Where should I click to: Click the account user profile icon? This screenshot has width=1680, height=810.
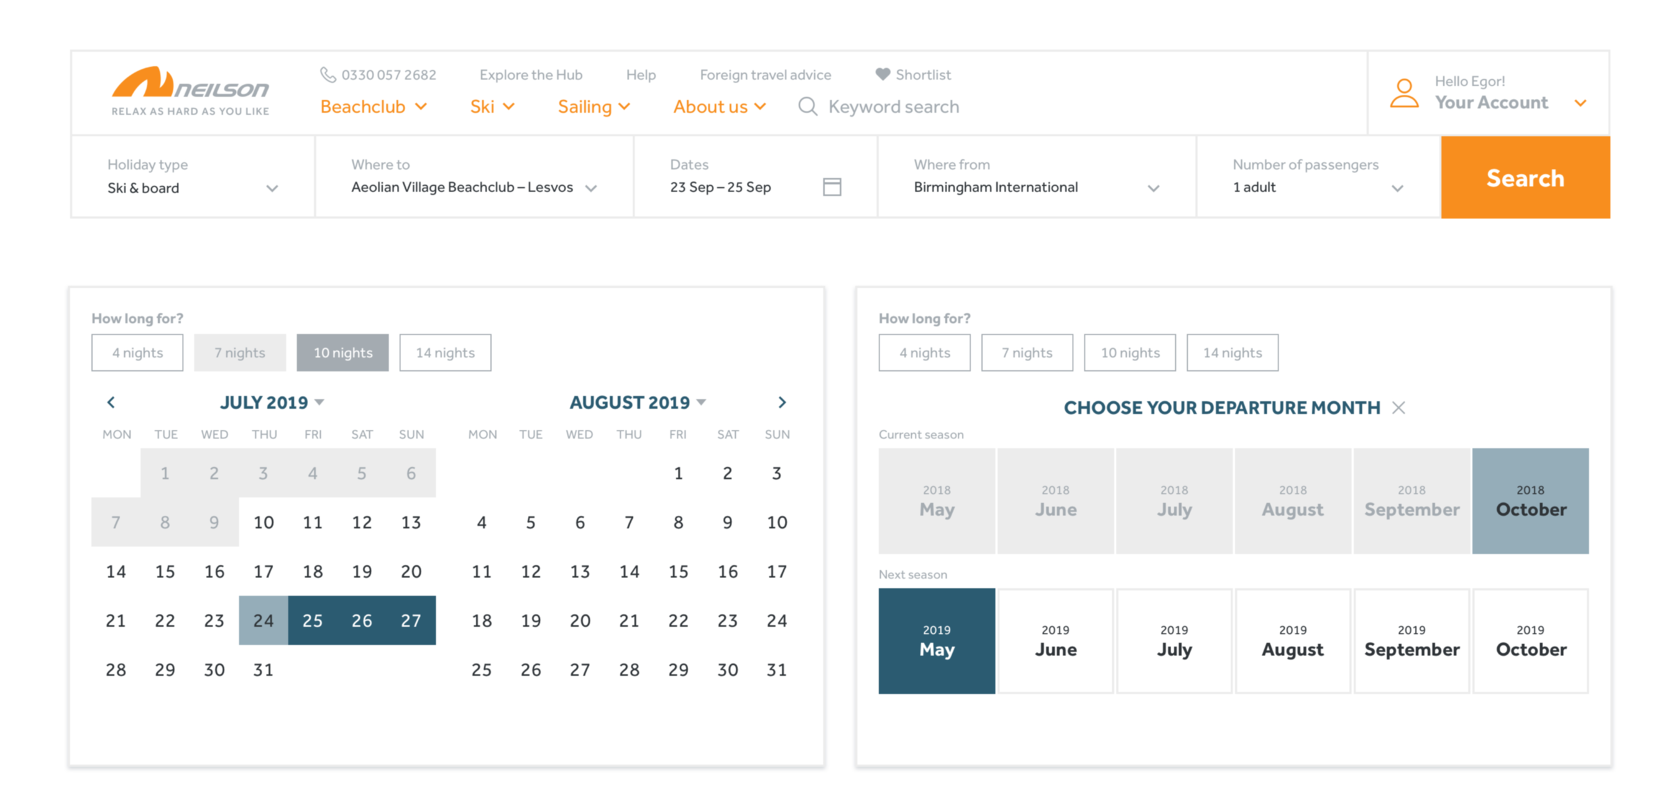pyautogui.click(x=1404, y=93)
